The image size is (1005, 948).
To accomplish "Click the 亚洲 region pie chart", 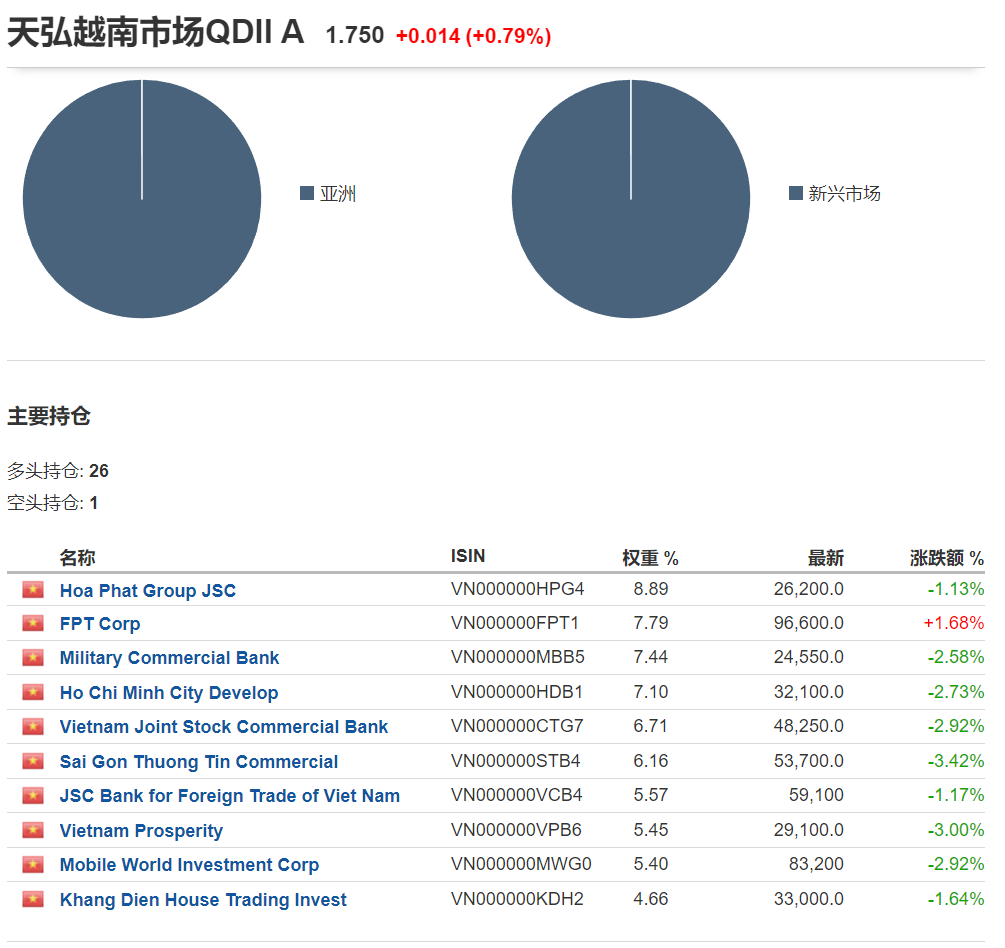I will [x=142, y=199].
